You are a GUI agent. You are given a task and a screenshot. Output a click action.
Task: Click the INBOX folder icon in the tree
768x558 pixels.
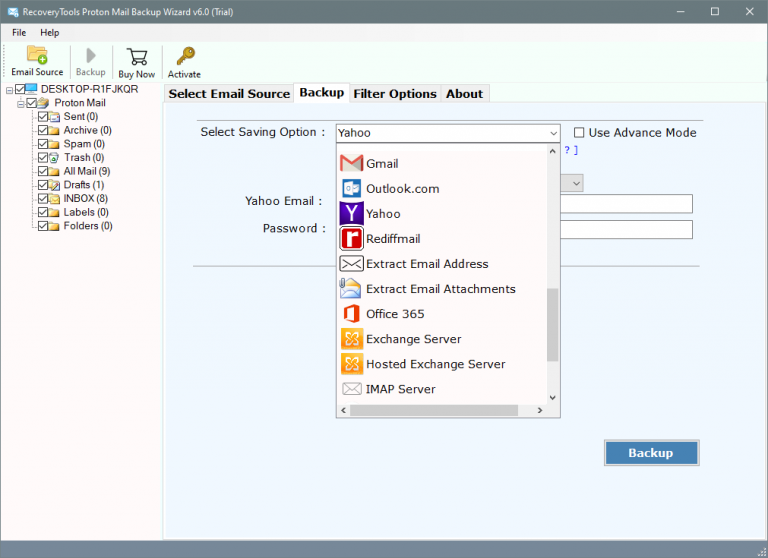pyautogui.click(x=54, y=198)
